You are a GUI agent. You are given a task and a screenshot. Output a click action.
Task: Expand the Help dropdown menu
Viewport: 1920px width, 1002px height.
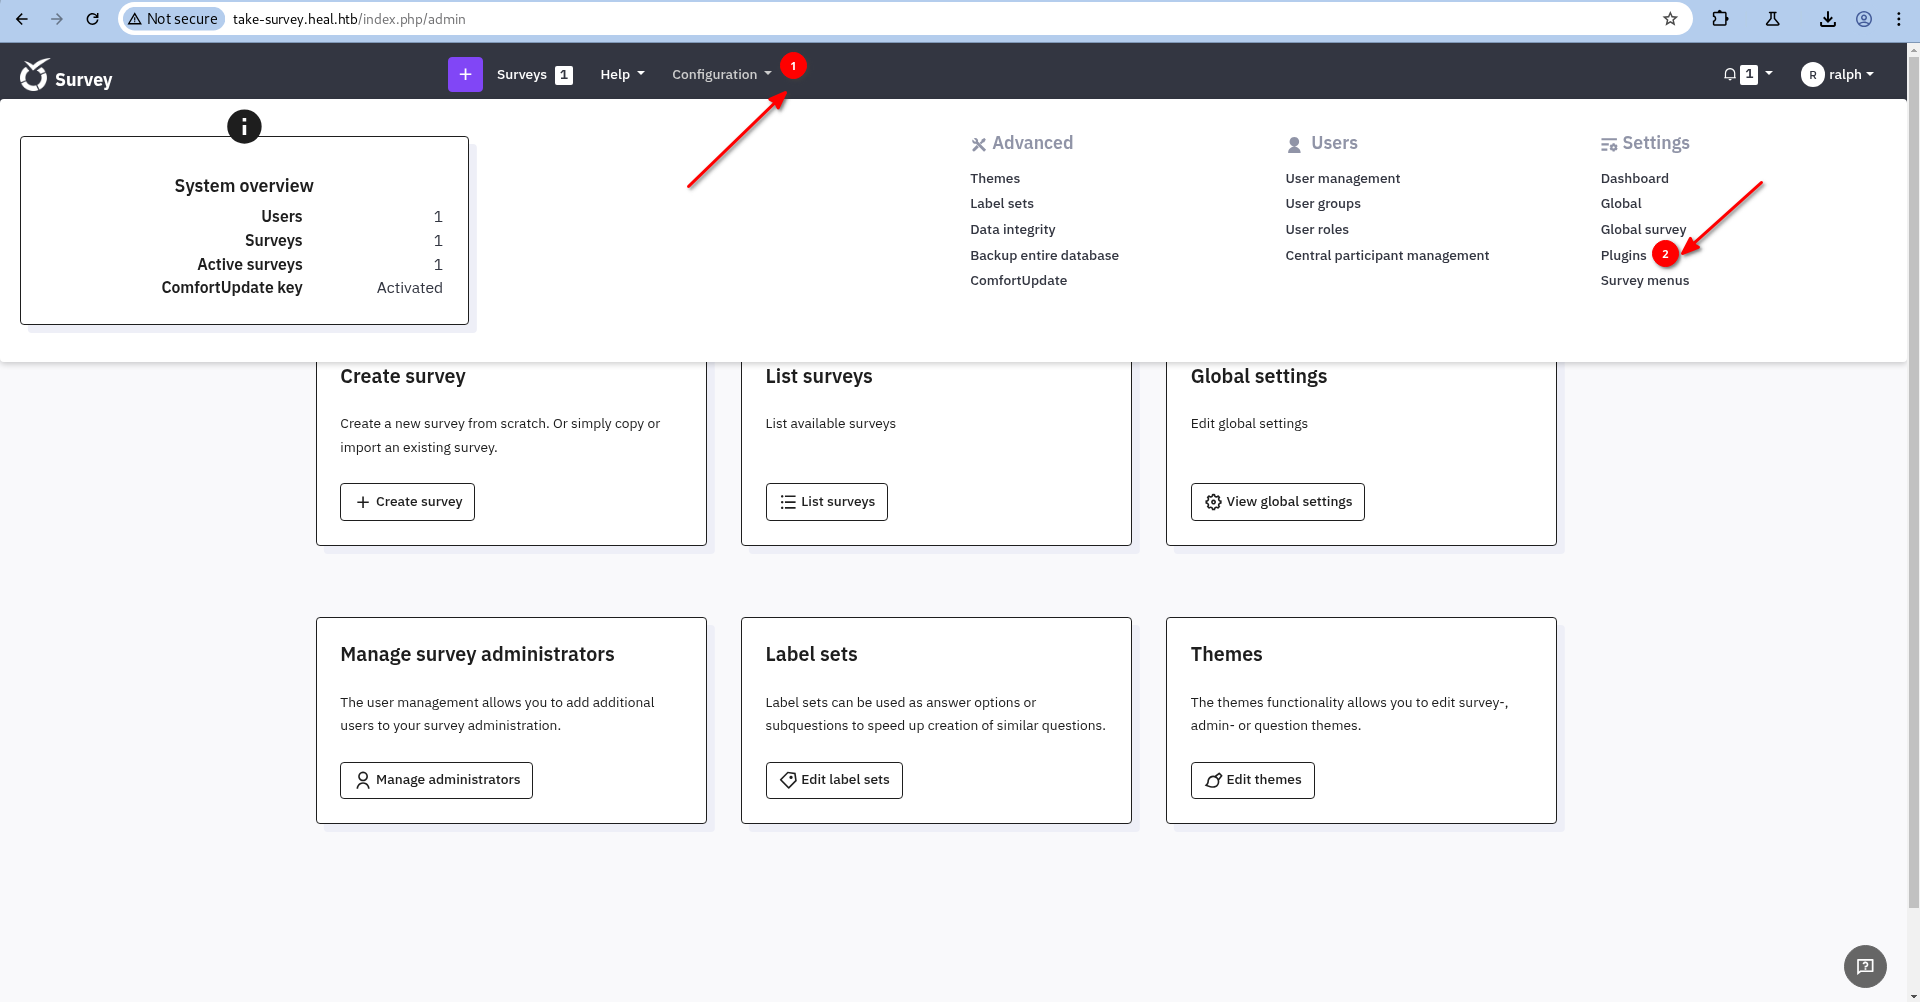point(622,74)
